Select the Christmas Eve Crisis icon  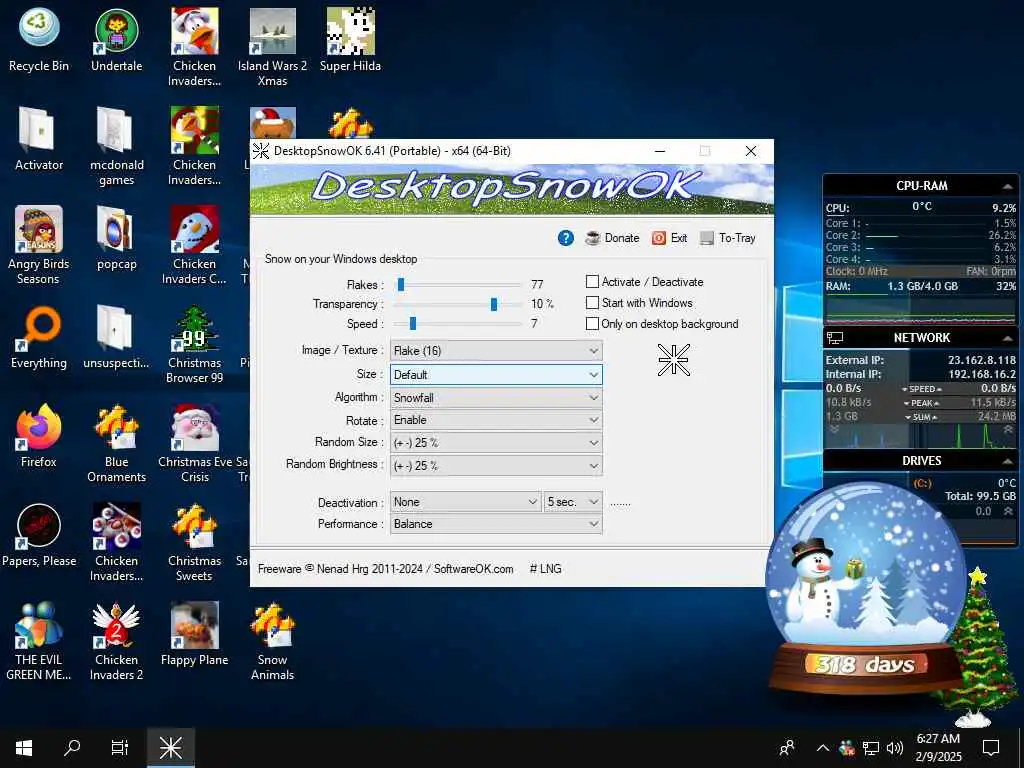(195, 444)
